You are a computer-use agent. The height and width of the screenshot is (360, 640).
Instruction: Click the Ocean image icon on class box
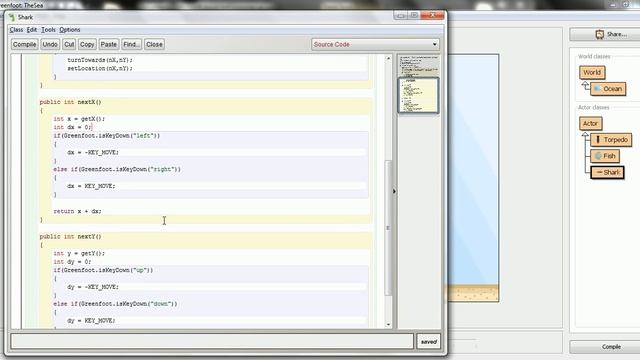pyautogui.click(x=598, y=89)
